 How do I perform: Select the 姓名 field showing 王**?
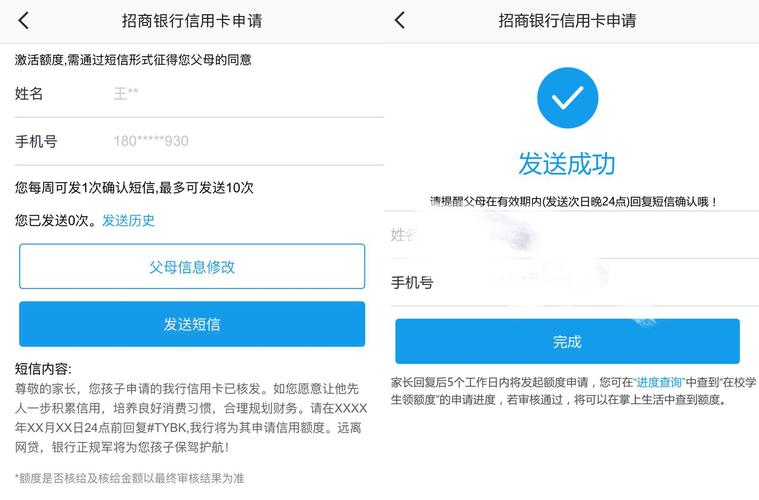click(199, 93)
